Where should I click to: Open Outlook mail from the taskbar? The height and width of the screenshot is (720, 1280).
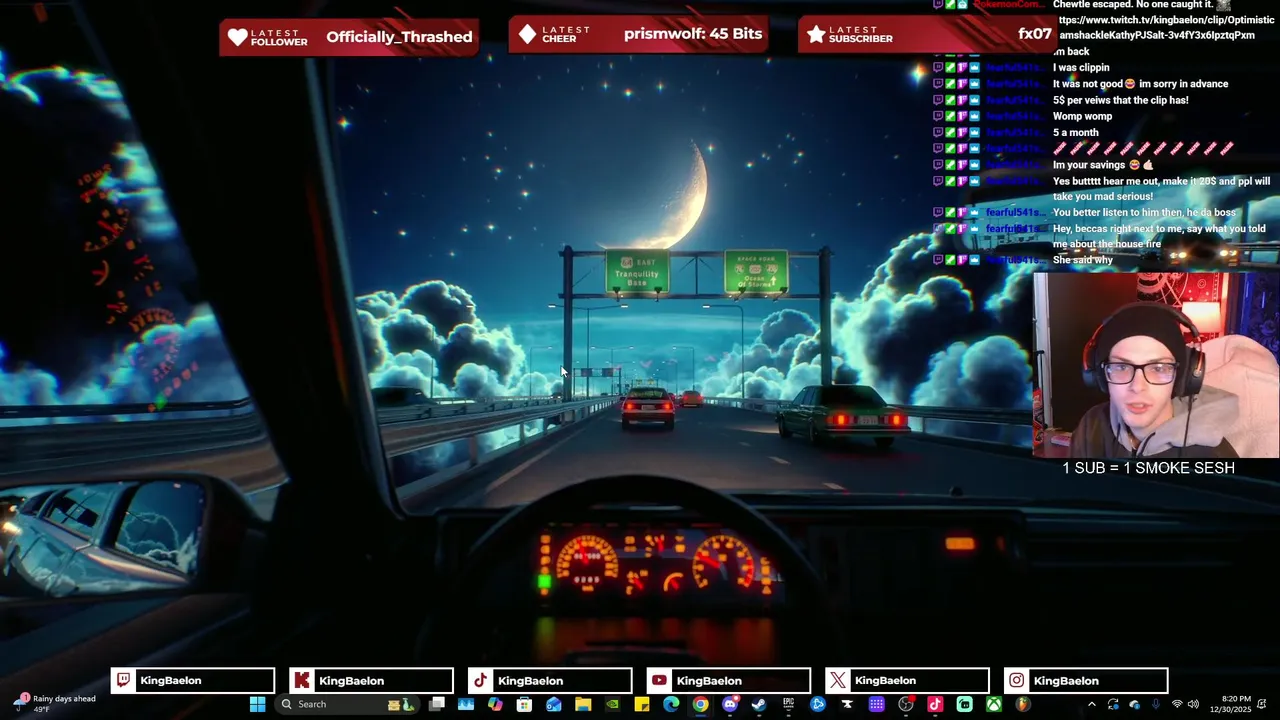(x=553, y=704)
